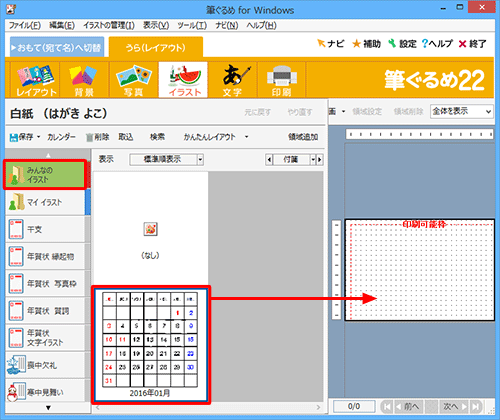Click the app icon in title bar

[x=11, y=9]
